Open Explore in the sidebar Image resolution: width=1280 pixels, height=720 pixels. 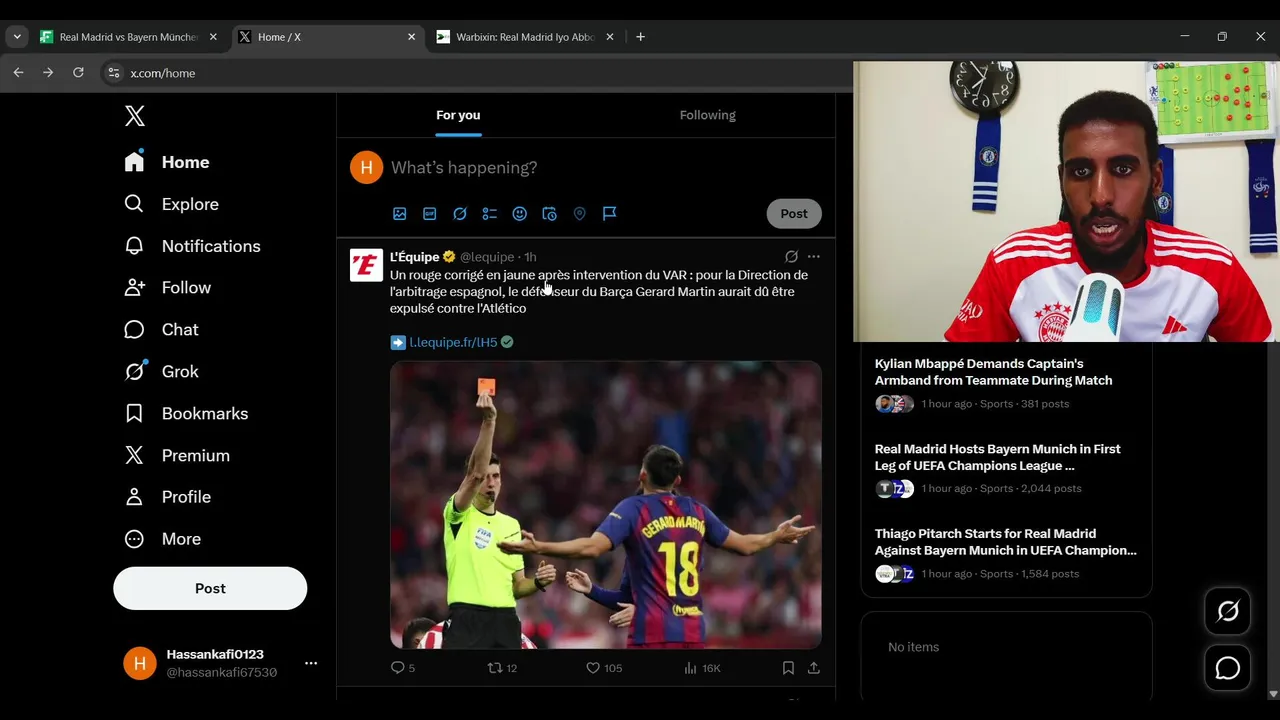[x=171, y=204]
